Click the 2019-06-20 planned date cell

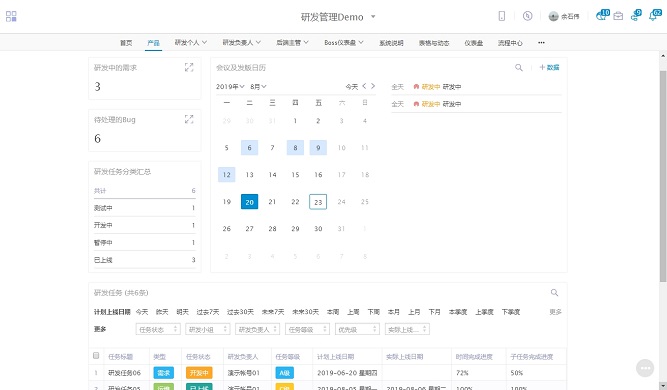pos(347,373)
